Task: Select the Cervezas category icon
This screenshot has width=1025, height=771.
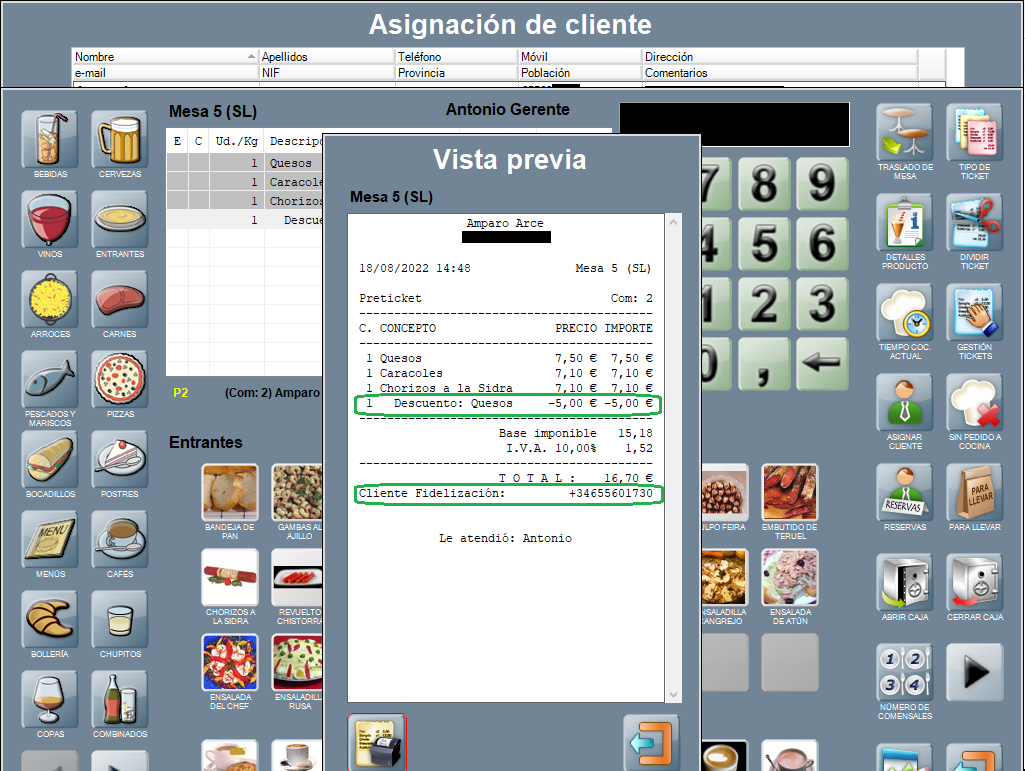Action: coord(120,139)
